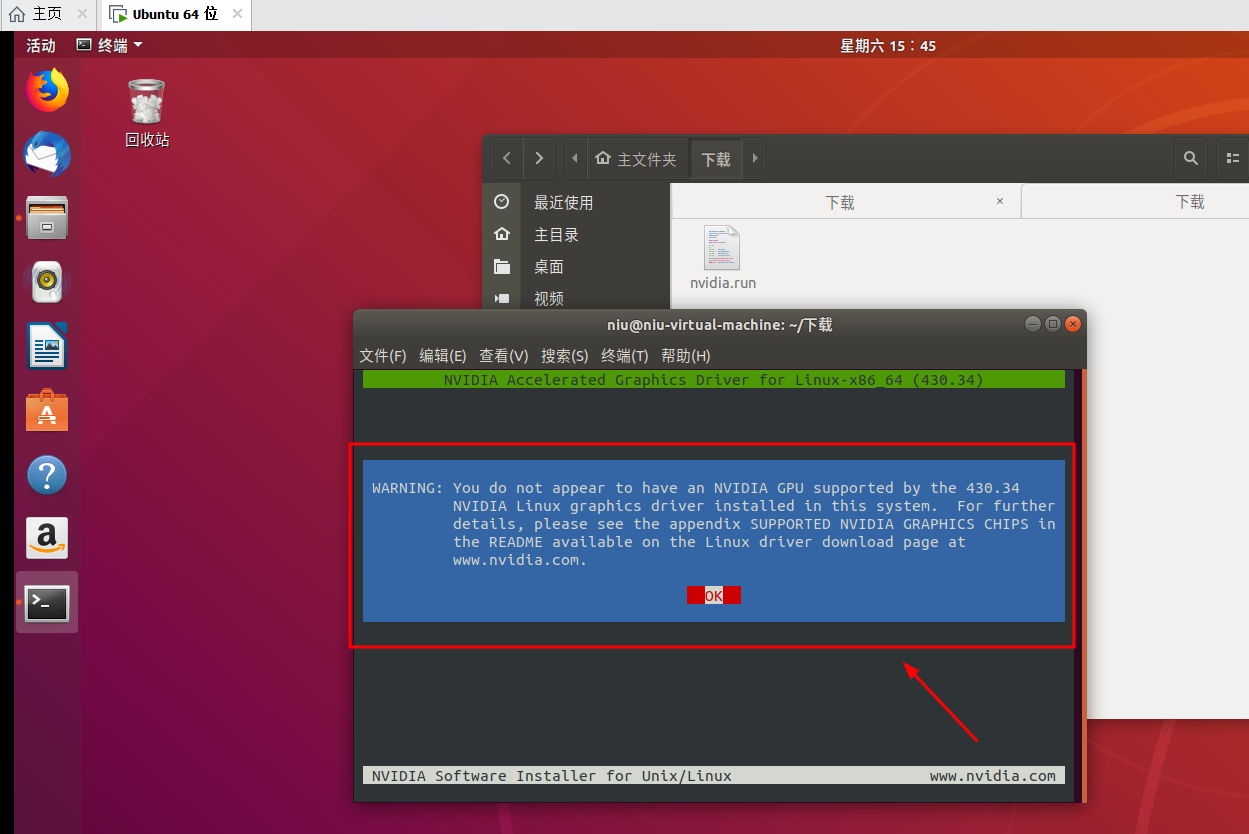Click the file manager search icon
Viewport: 1249px width, 834px height.
point(1190,158)
